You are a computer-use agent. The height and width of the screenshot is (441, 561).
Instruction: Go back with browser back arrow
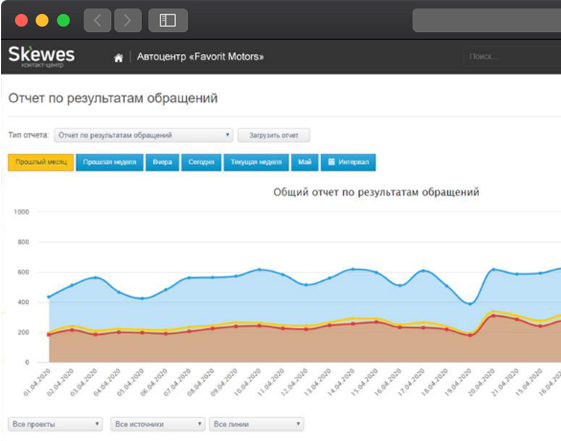click(97, 20)
